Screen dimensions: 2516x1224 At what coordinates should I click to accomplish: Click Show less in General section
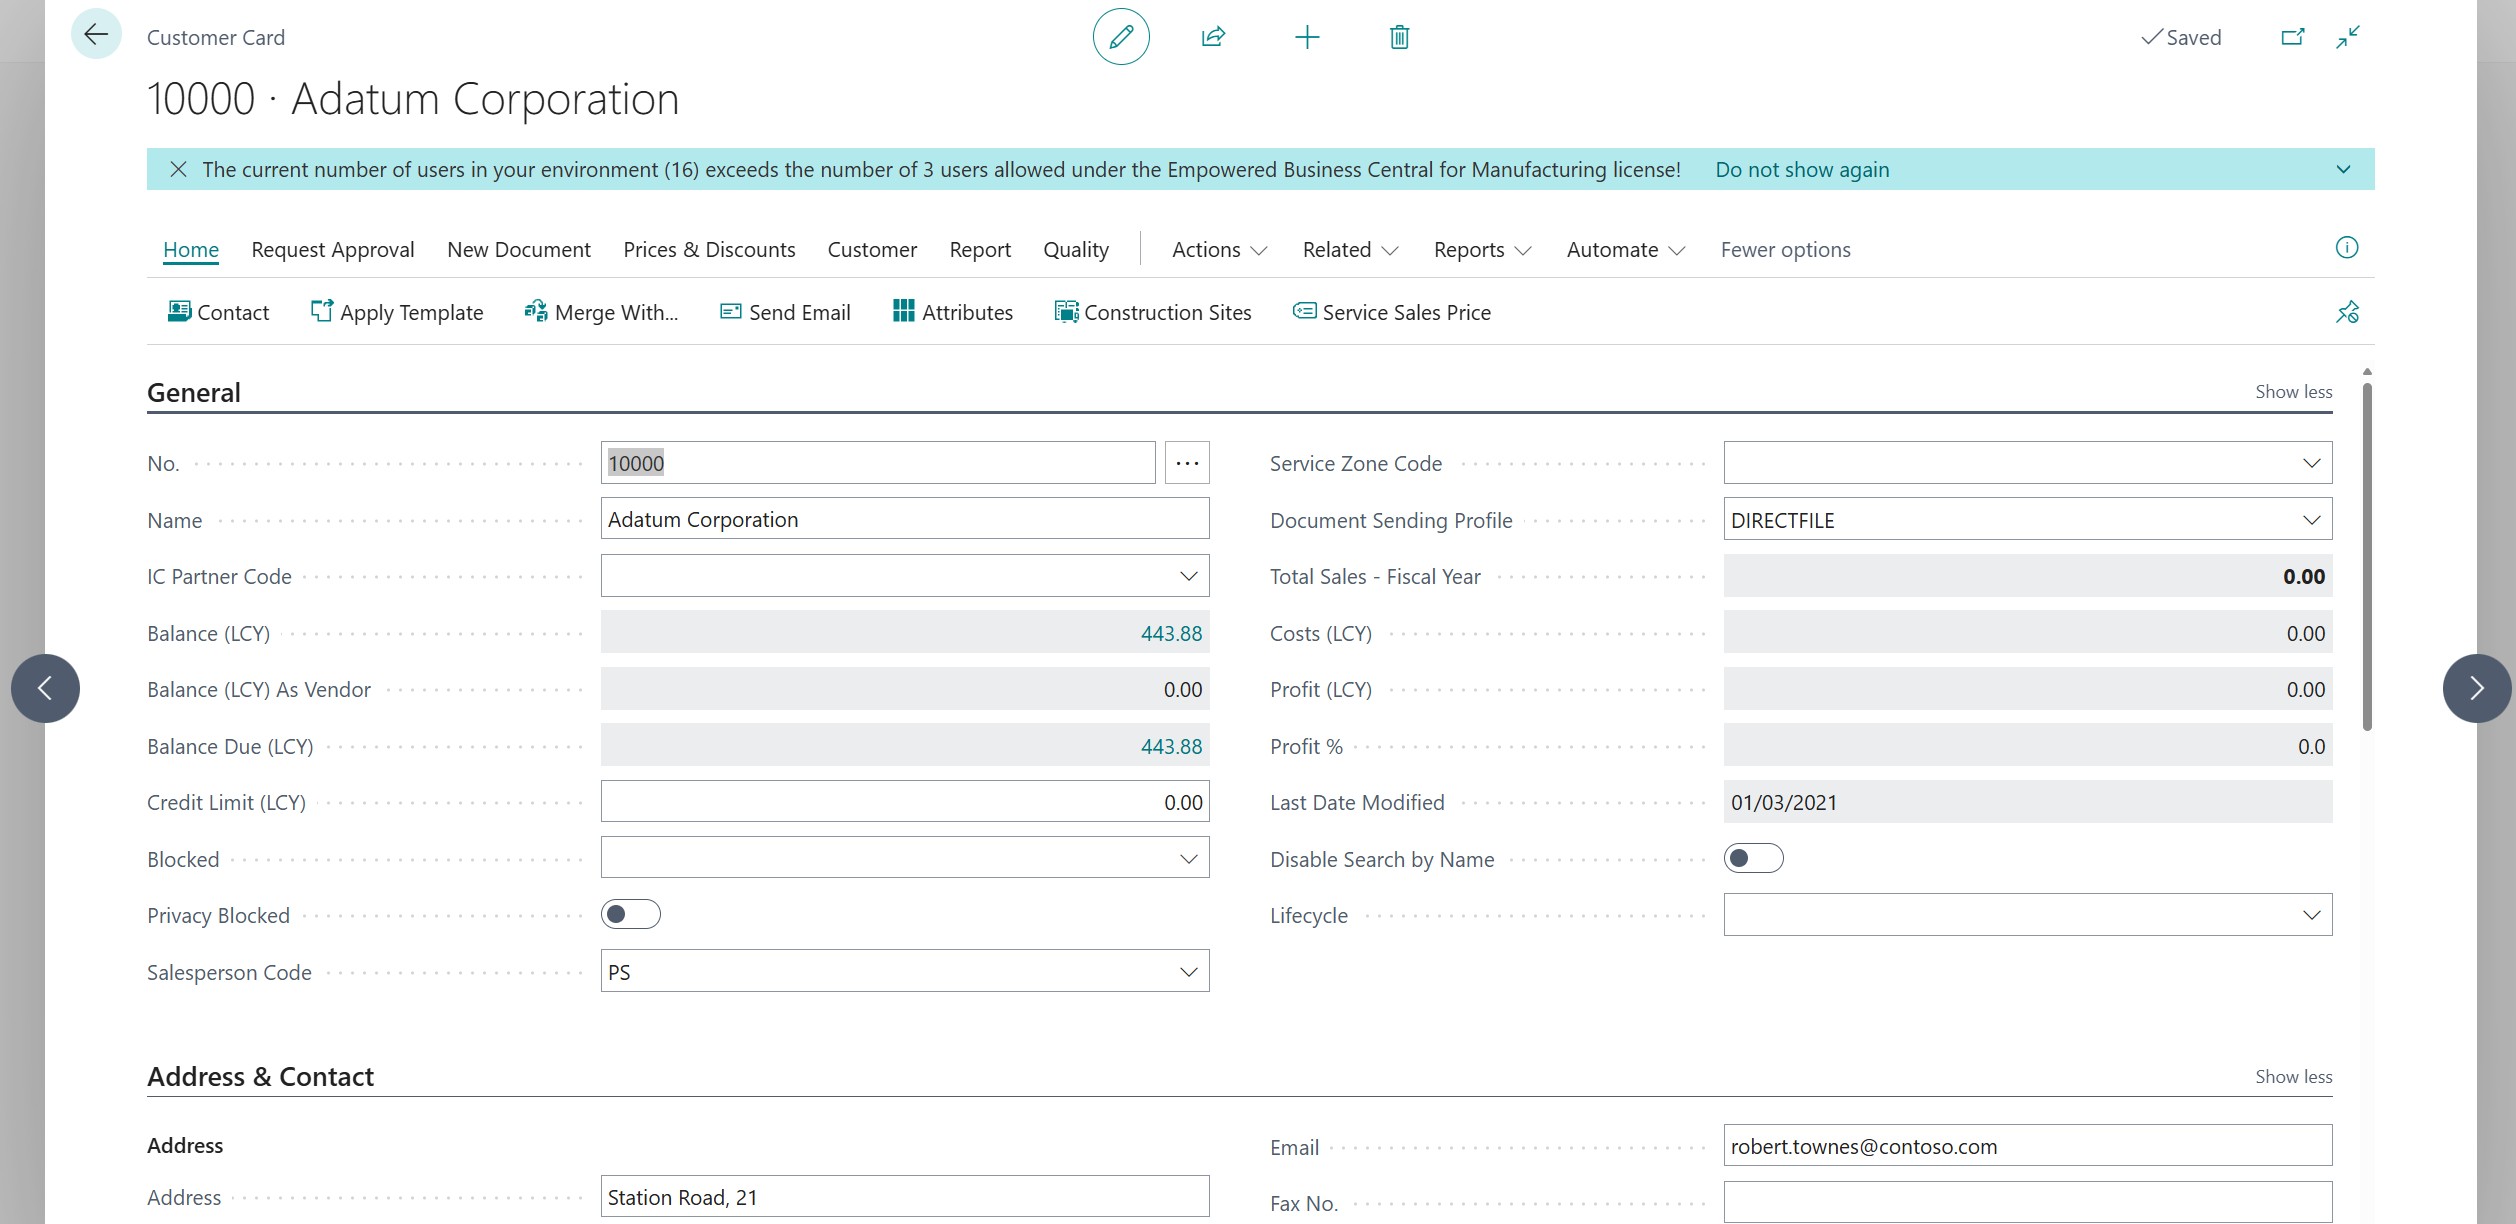point(2293,392)
